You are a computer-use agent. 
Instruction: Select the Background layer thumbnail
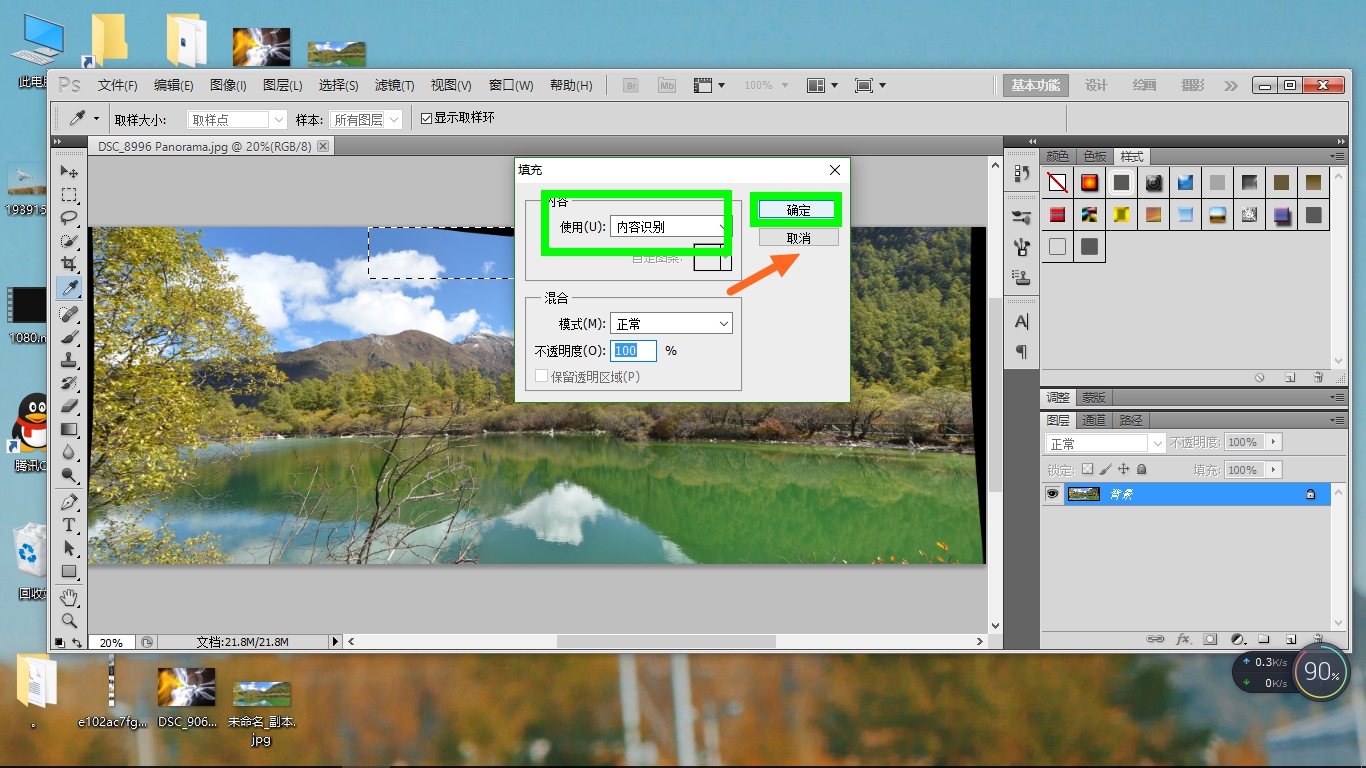pyautogui.click(x=1084, y=494)
